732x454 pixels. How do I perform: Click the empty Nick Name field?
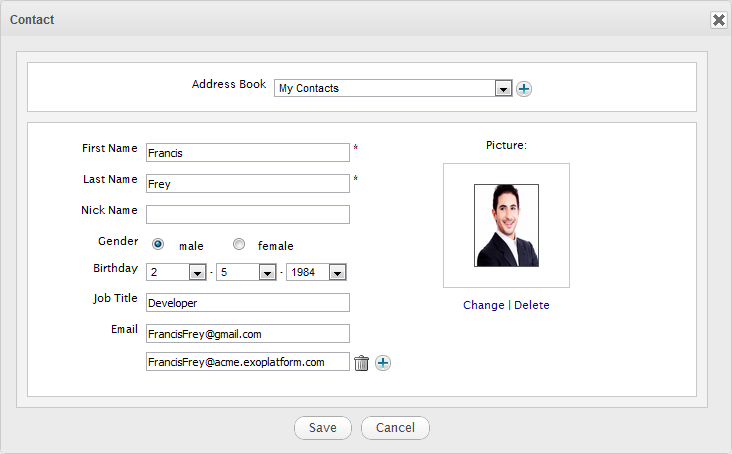pyautogui.click(x=247, y=214)
